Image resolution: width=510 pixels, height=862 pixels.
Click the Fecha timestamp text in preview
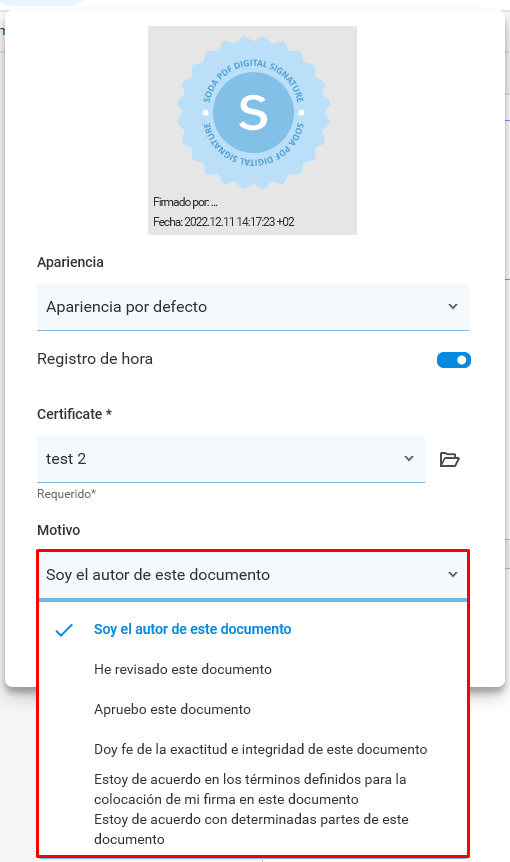[224, 222]
